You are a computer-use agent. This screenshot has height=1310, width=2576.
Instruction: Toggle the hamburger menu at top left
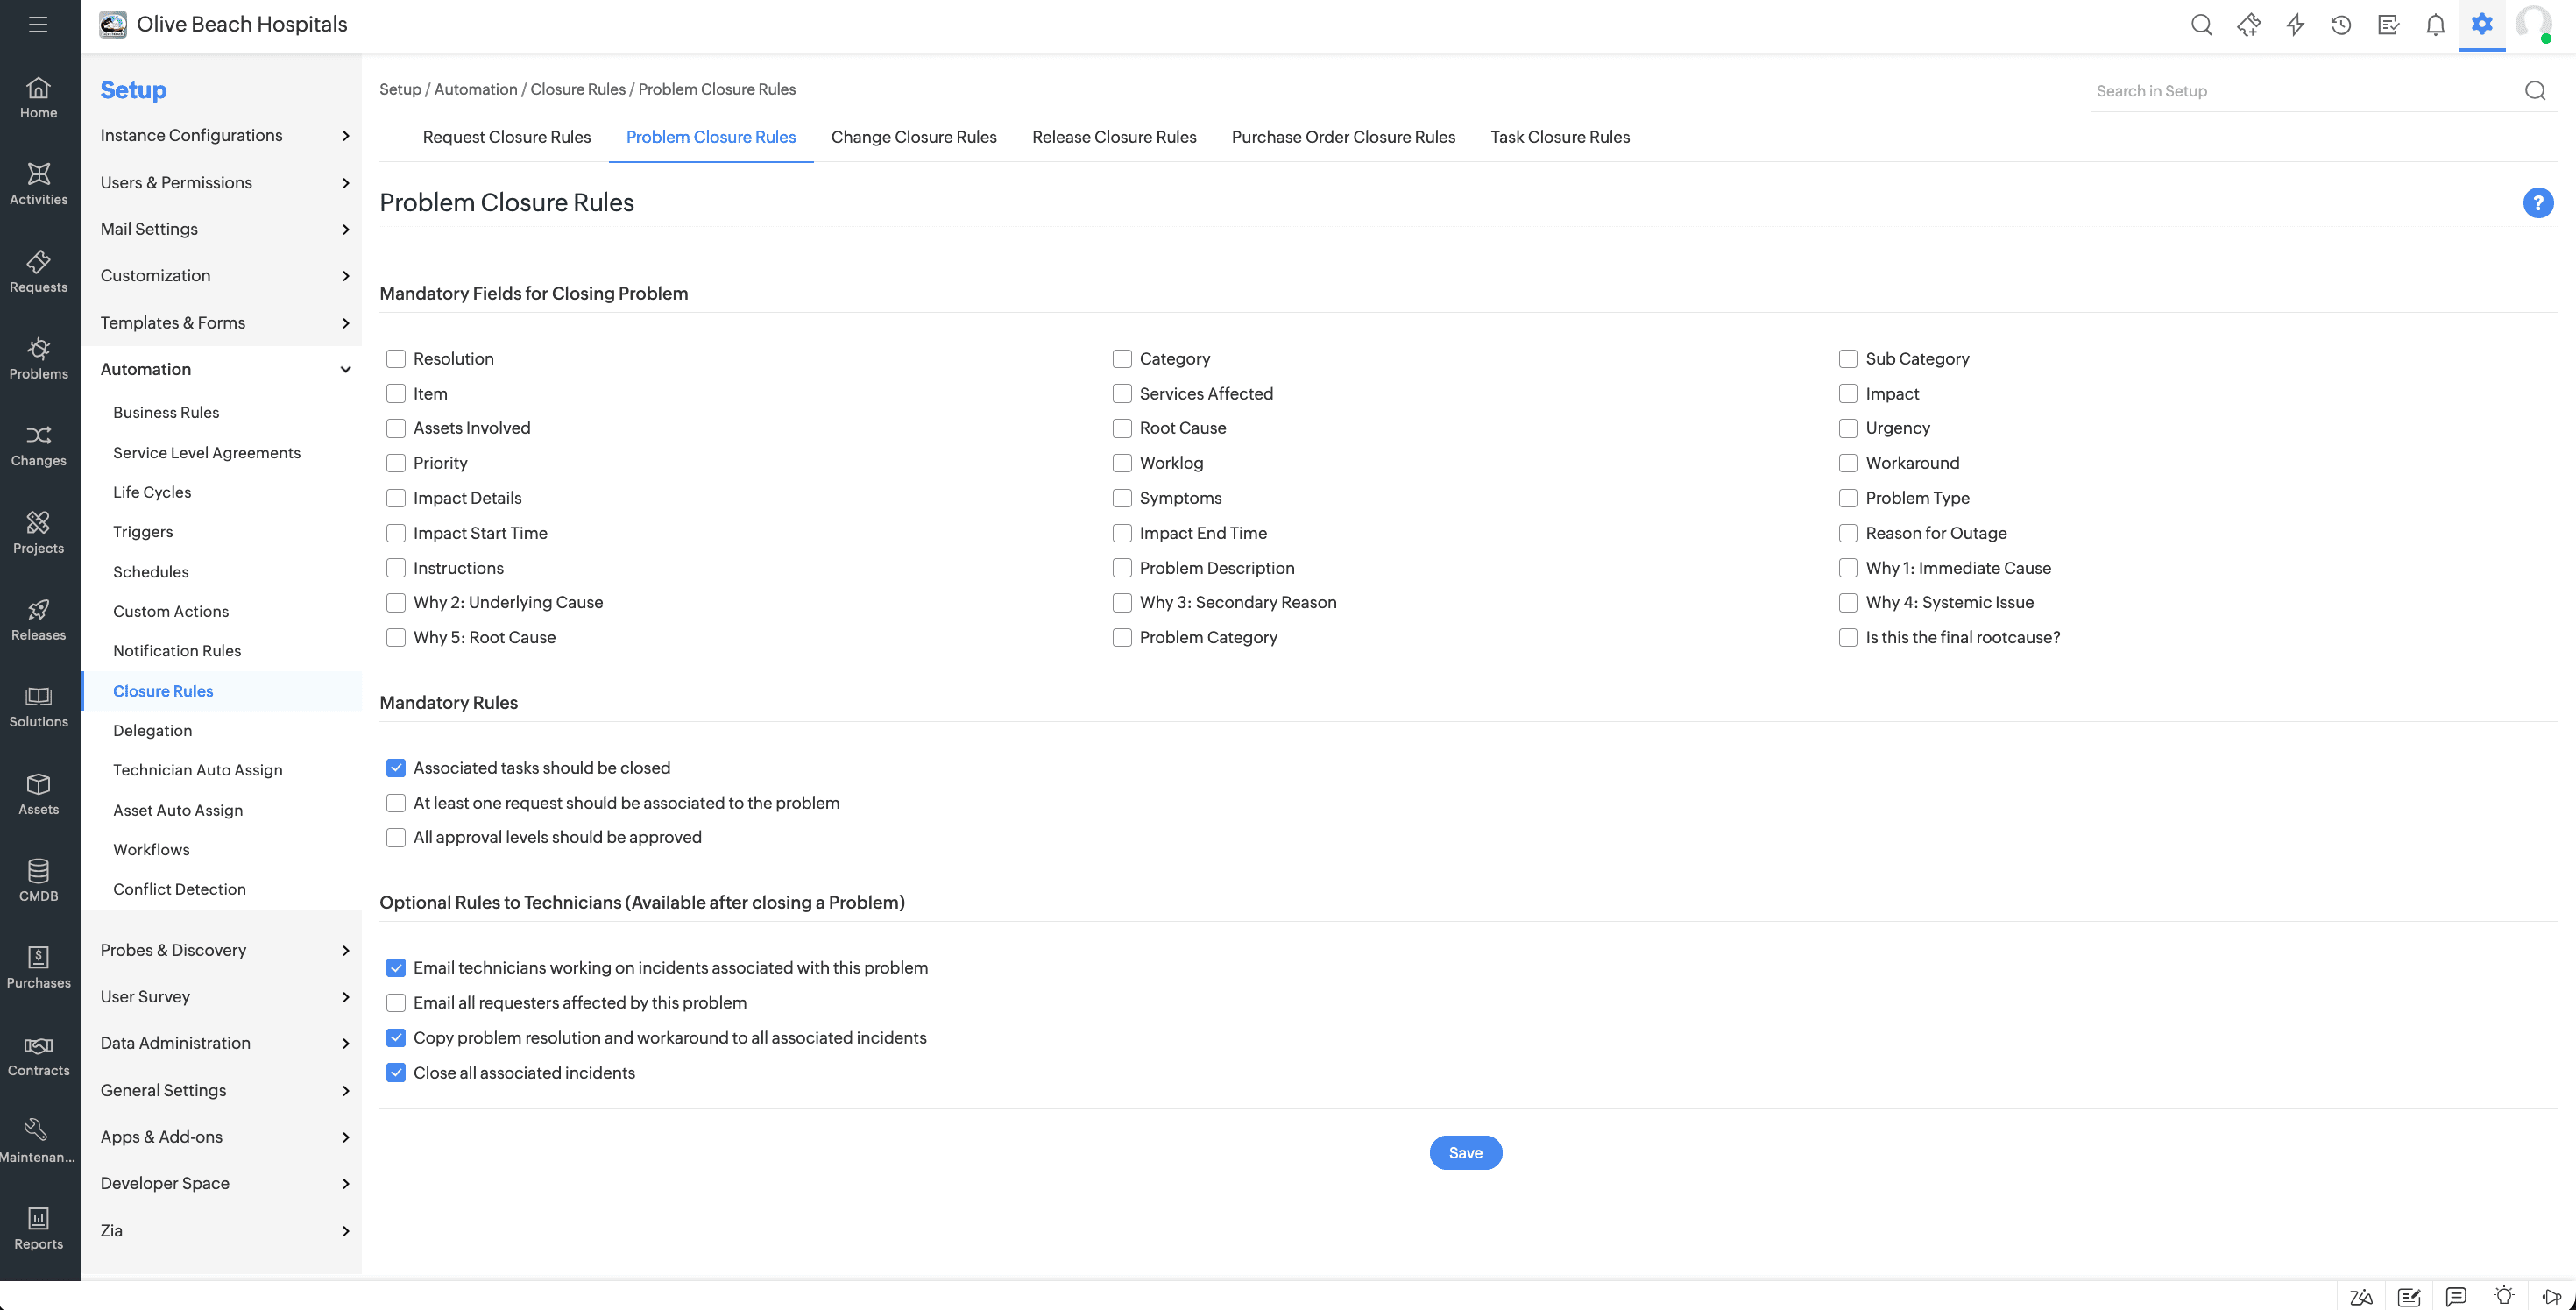pyautogui.click(x=38, y=25)
